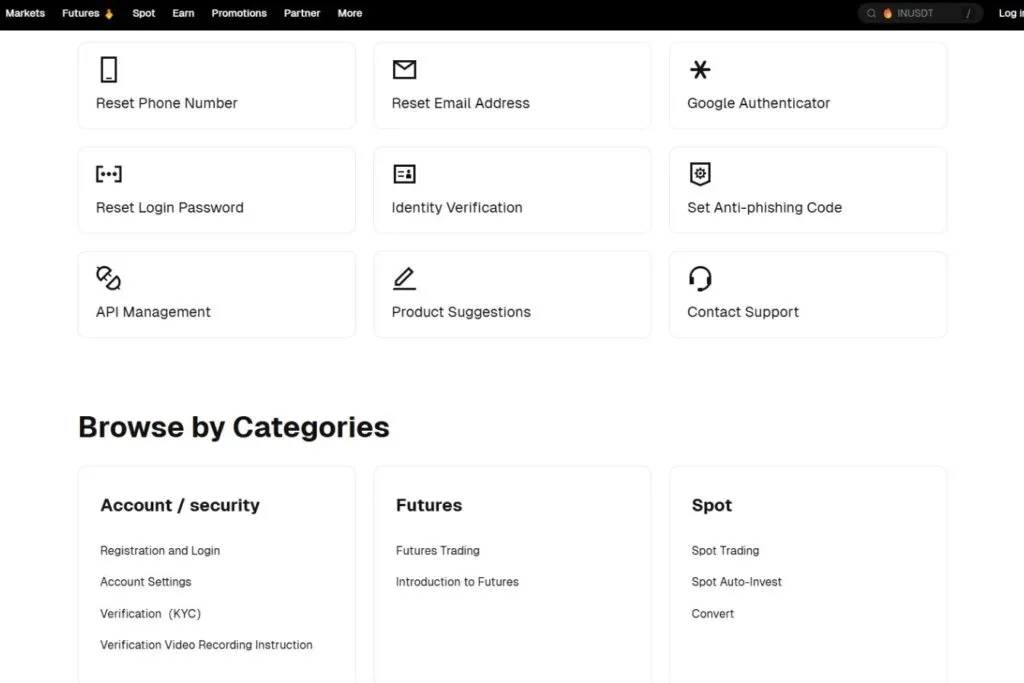Click the plug icon for API Management
Screen dimensions: 1024x683
coord(108,278)
